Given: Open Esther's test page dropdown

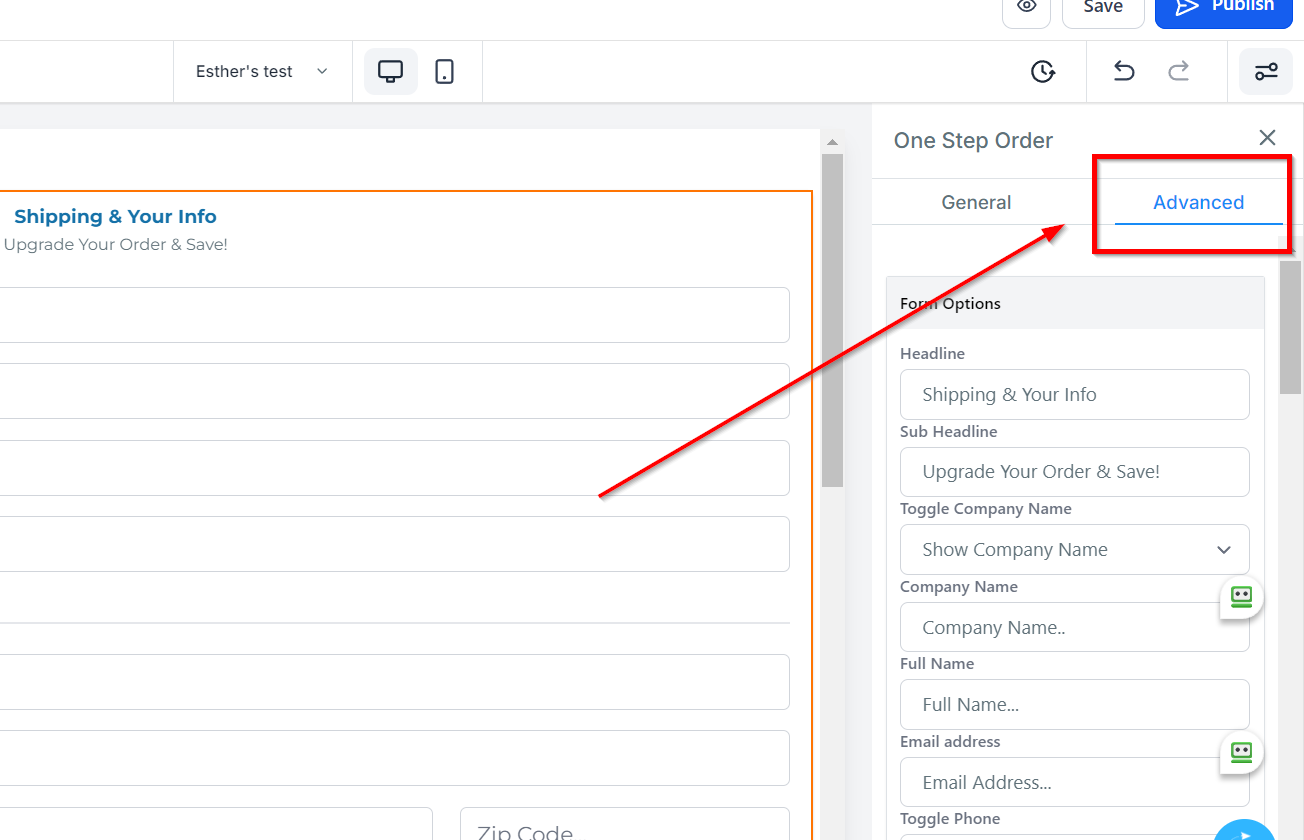Looking at the screenshot, I should pyautogui.click(x=262, y=71).
